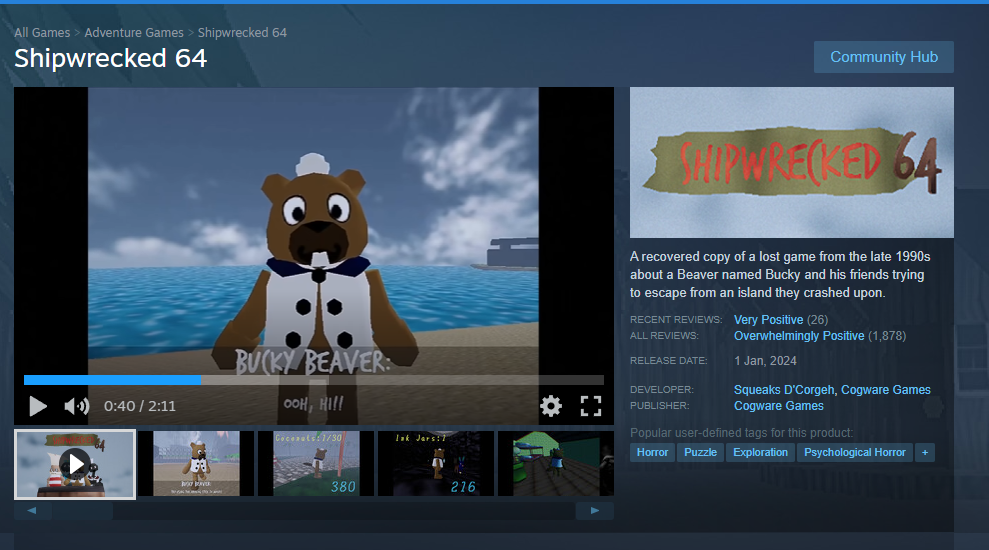The image size is (989, 550).
Task: Open Very Positive recent reviews
Action: [x=768, y=320]
